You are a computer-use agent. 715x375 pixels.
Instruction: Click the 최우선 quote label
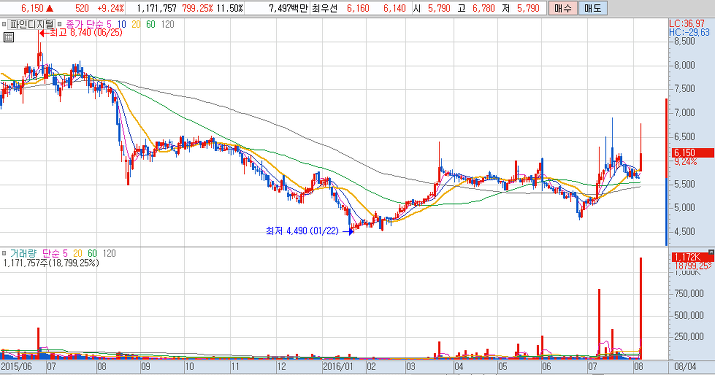coord(325,8)
